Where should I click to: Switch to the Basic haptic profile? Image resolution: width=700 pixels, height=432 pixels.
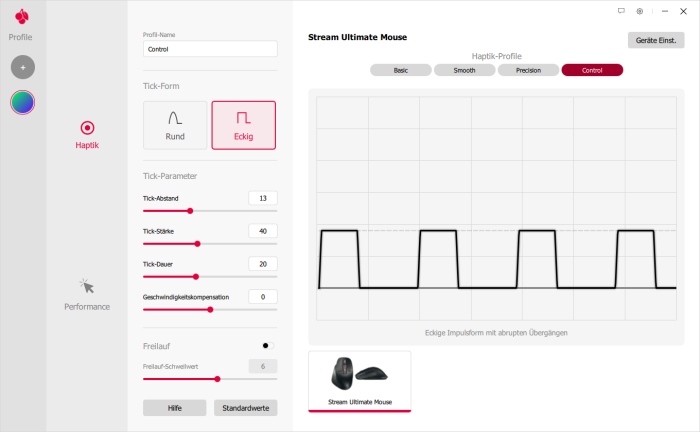400,70
